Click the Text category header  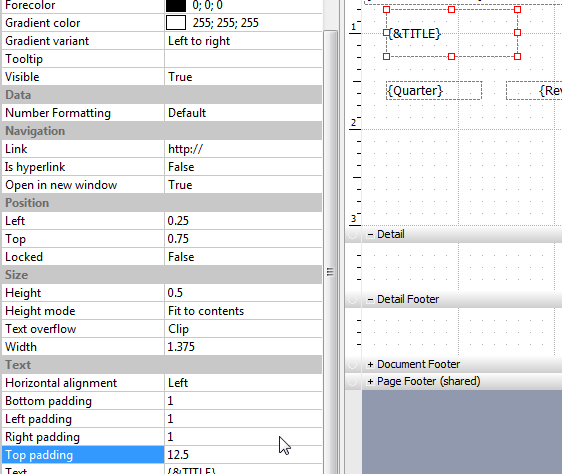[x=162, y=365]
